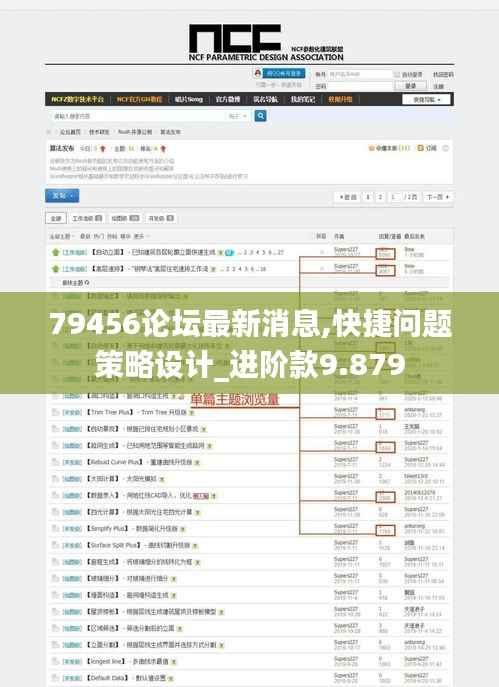Click the 找回密码 recover password link

click(443, 74)
